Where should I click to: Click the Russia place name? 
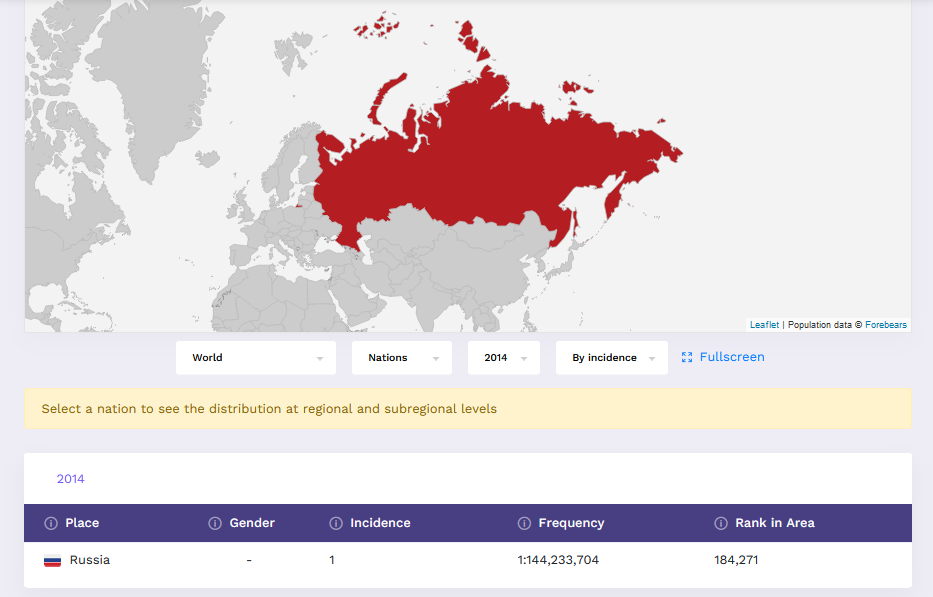[90, 560]
